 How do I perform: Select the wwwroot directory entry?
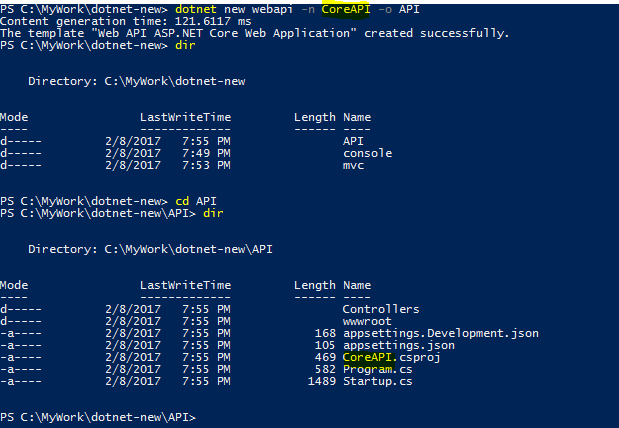coord(366,321)
